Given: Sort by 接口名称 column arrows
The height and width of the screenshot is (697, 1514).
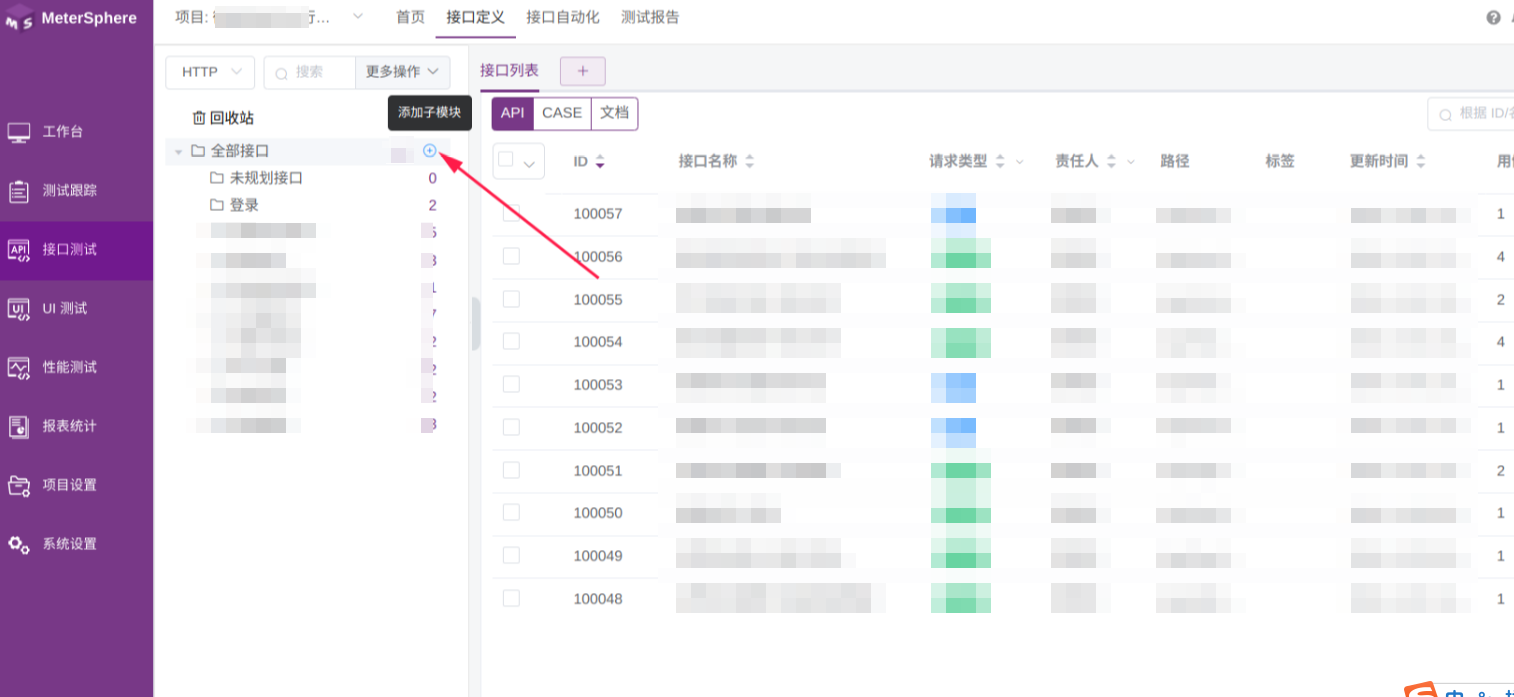Looking at the screenshot, I should [x=749, y=162].
